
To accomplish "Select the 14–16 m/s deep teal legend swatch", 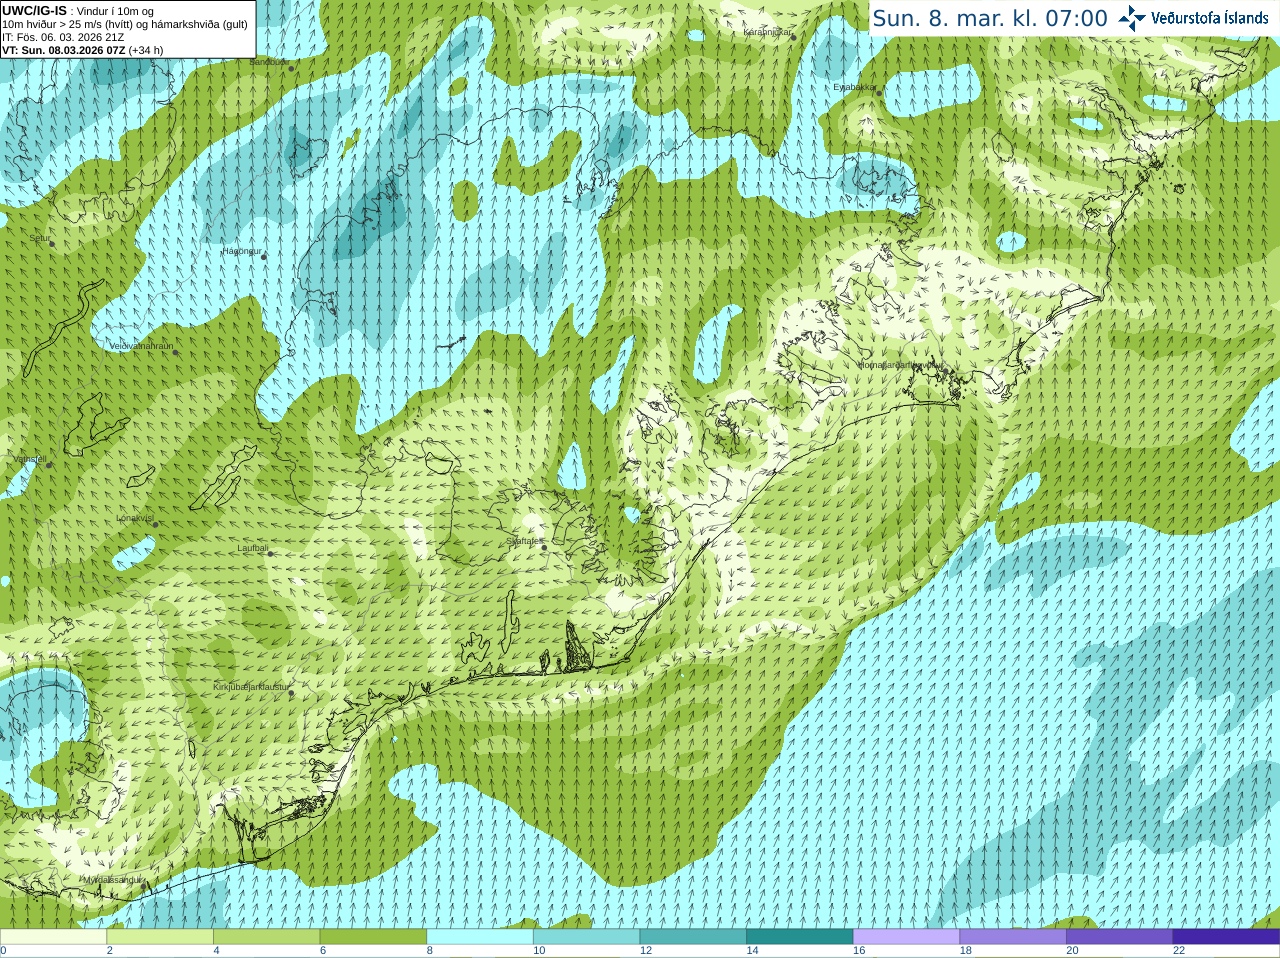I will [x=800, y=937].
